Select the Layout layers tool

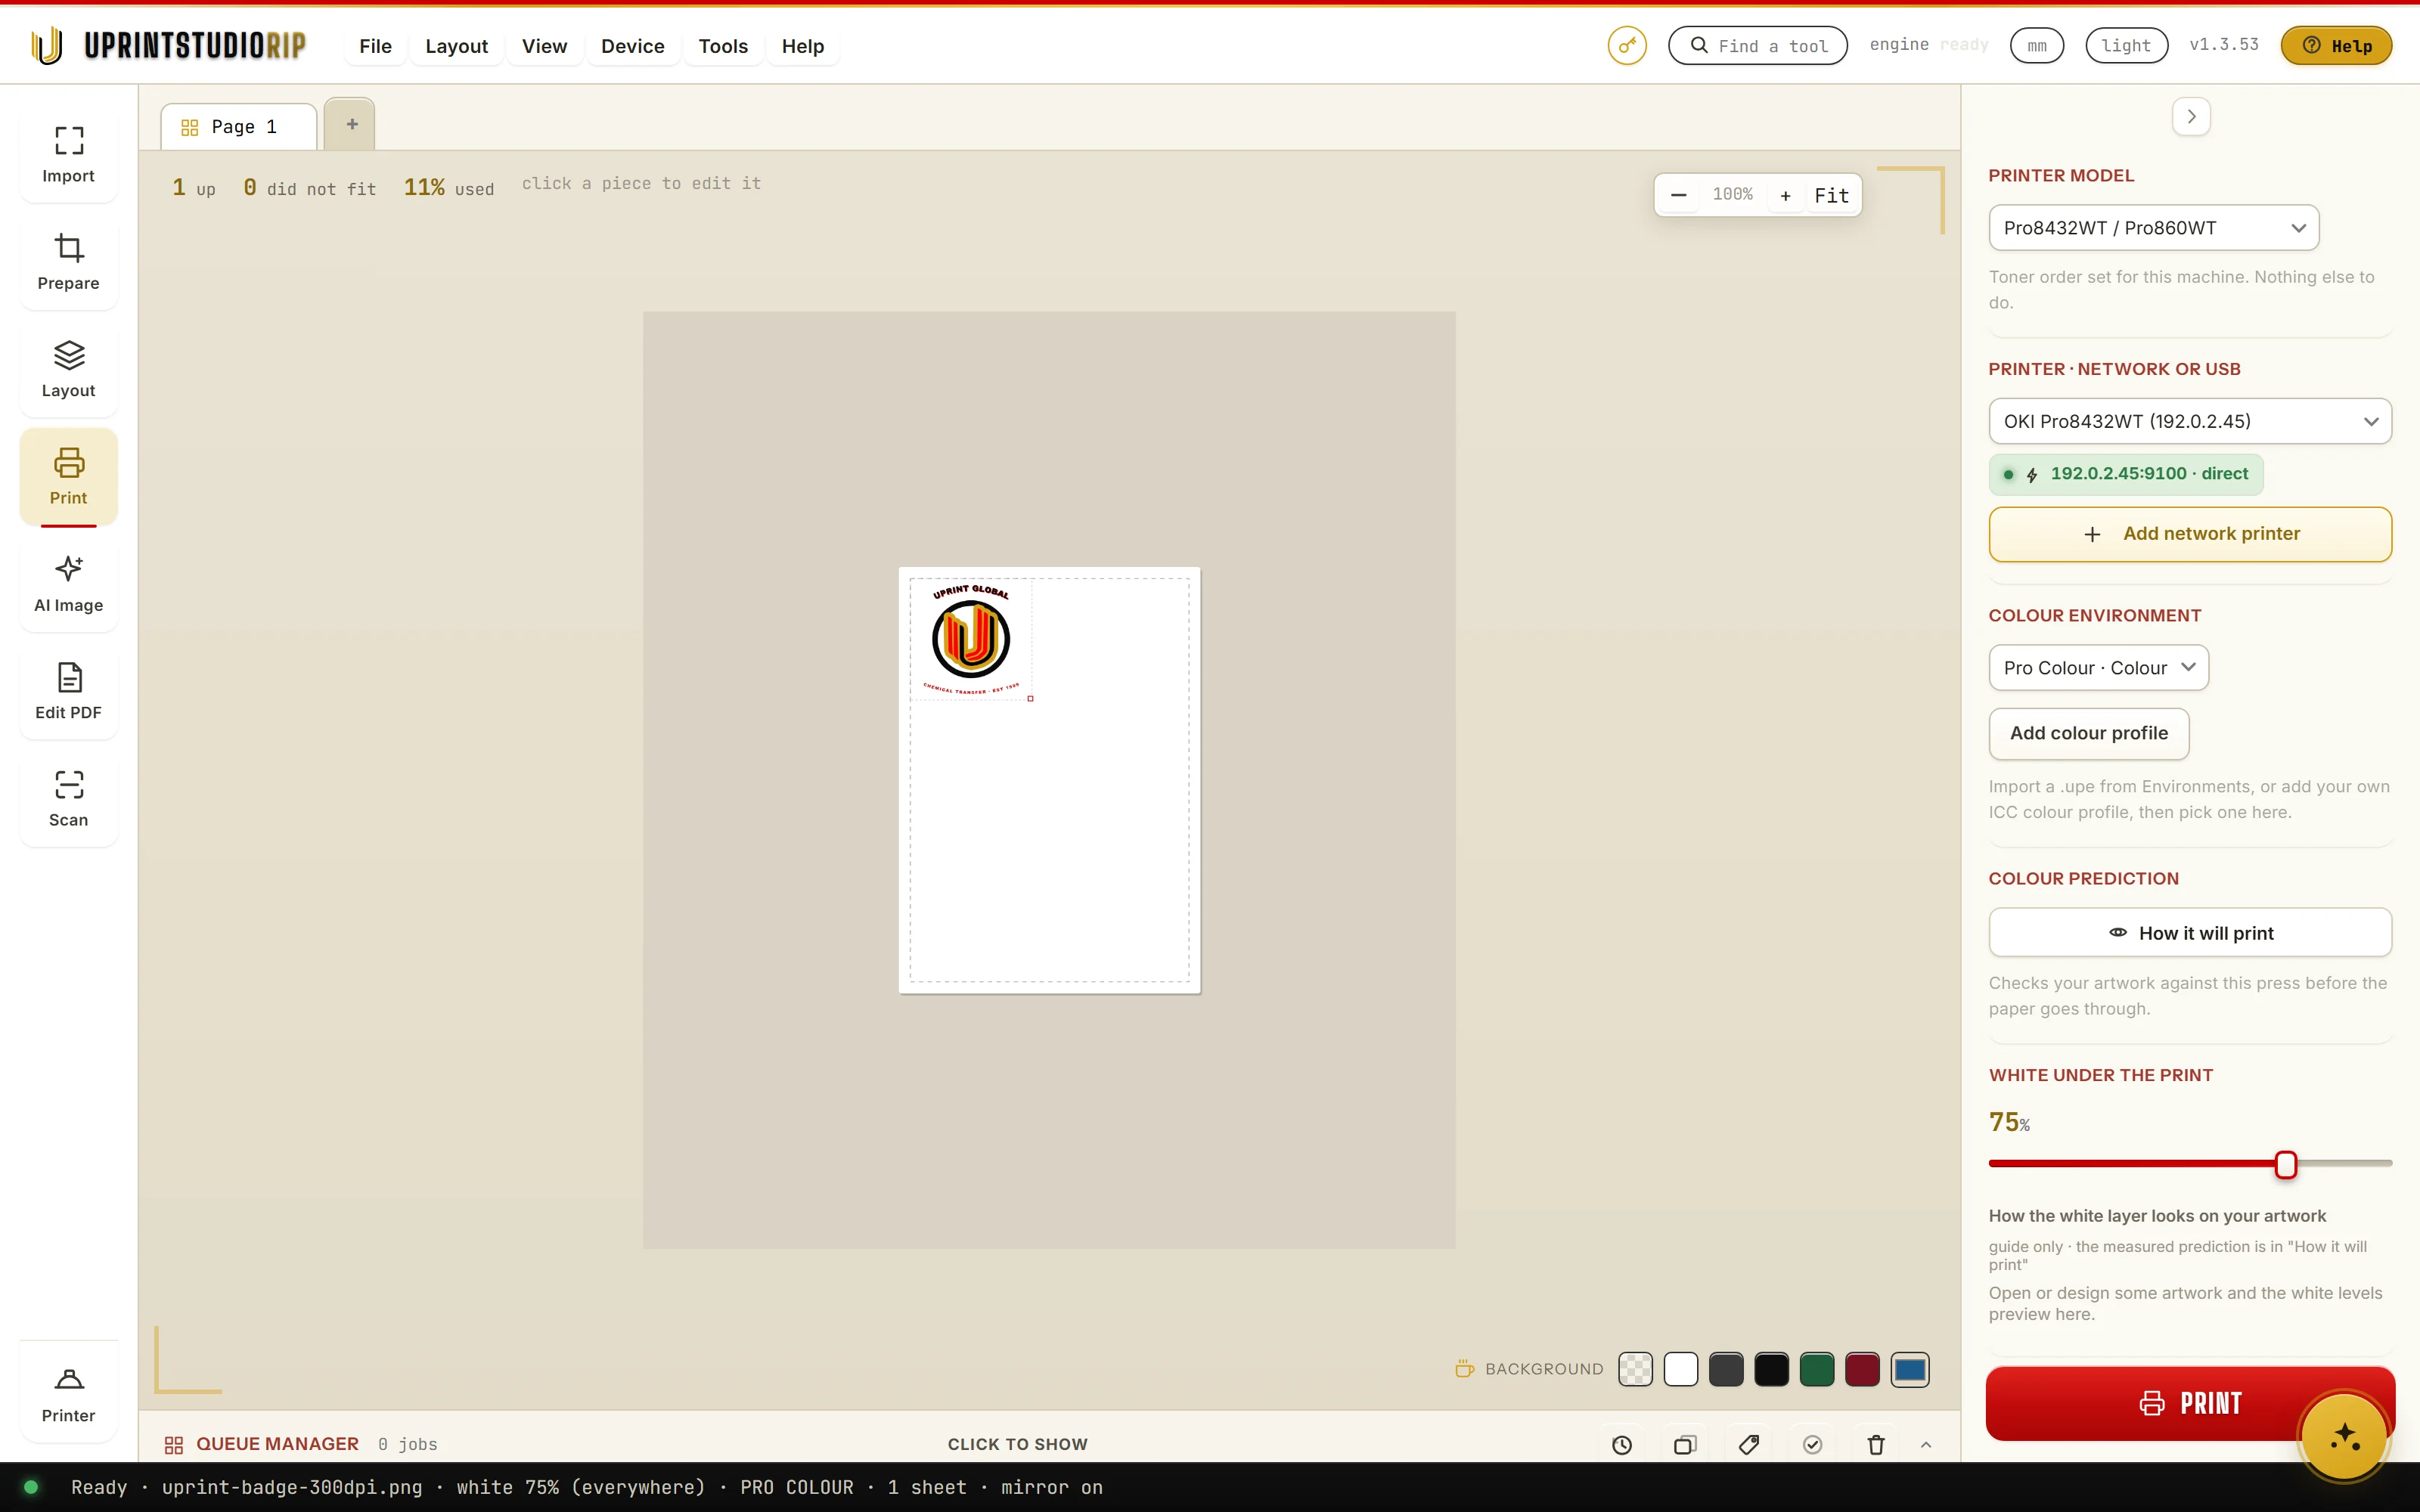68,369
